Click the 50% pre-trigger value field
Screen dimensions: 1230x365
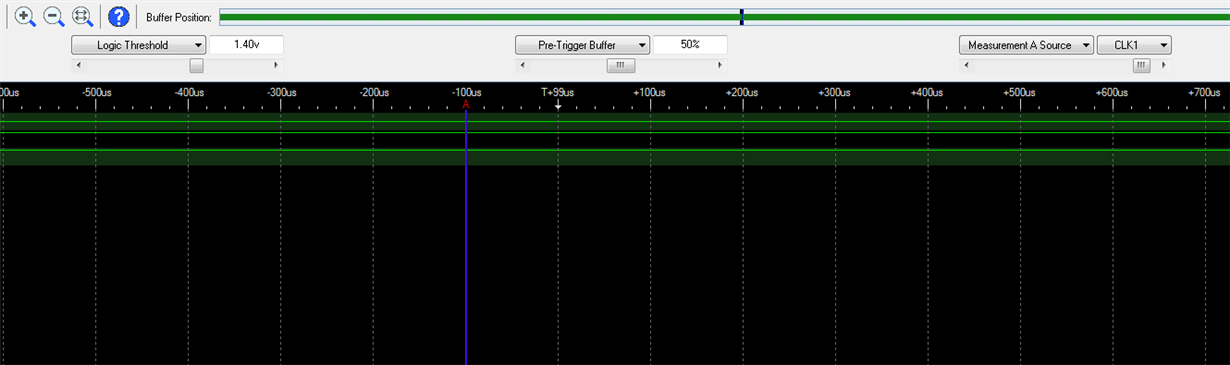click(690, 45)
